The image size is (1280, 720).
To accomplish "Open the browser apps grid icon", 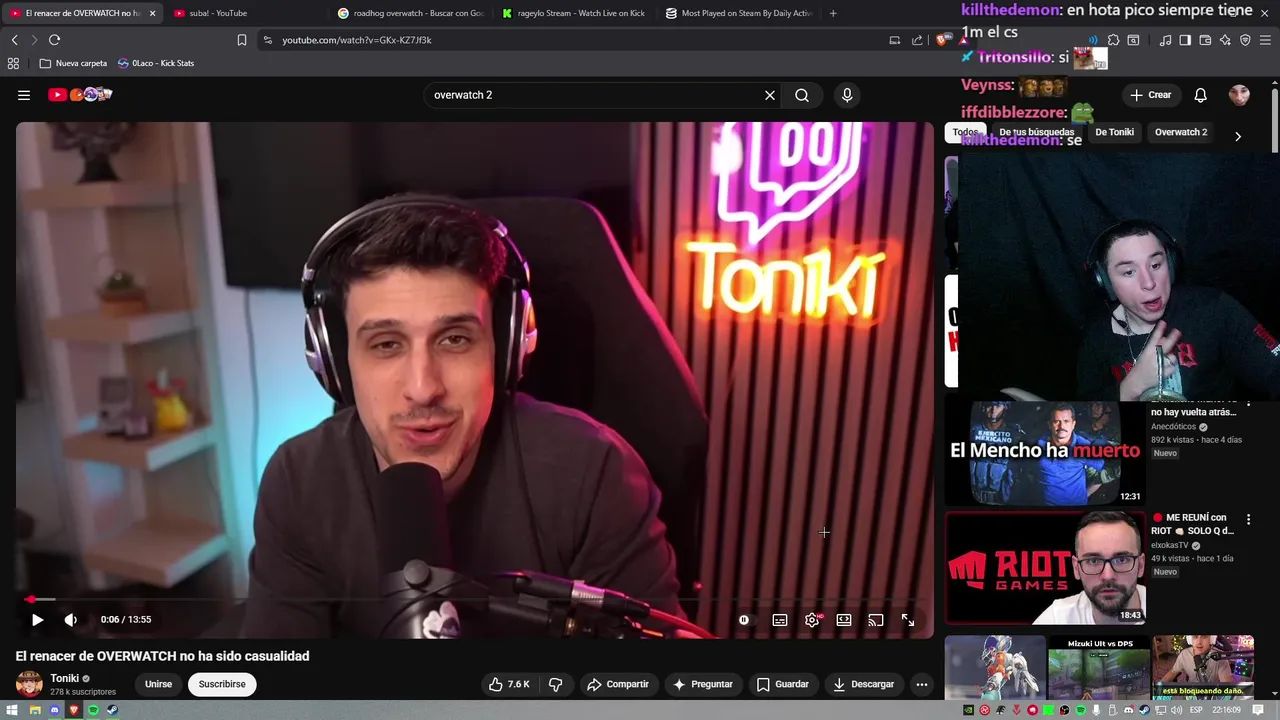I will coord(13,63).
